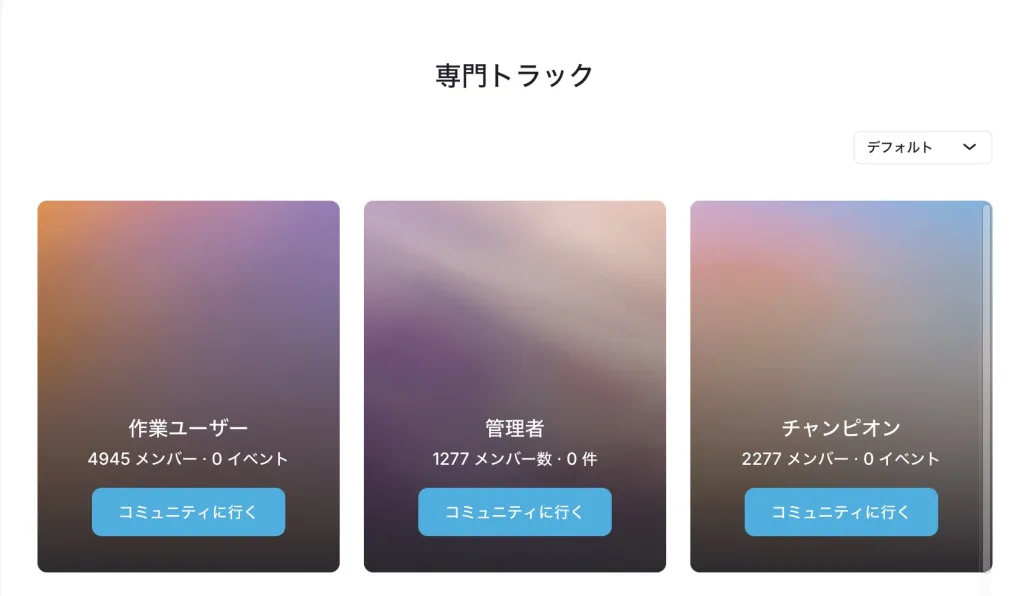
Task: Go to community from 作業ユーザー card
Action: click(188, 512)
